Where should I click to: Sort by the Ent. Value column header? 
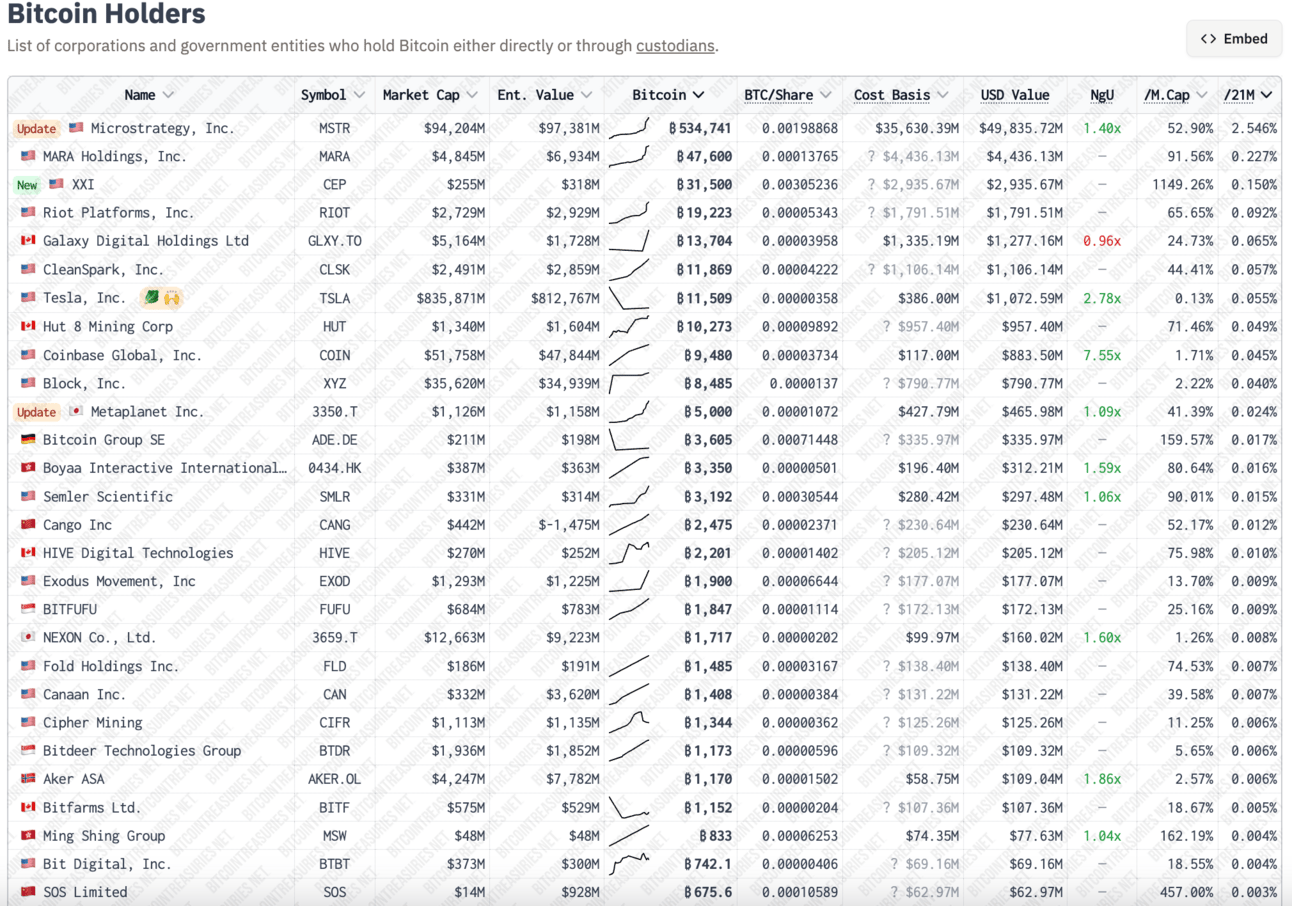(x=543, y=95)
